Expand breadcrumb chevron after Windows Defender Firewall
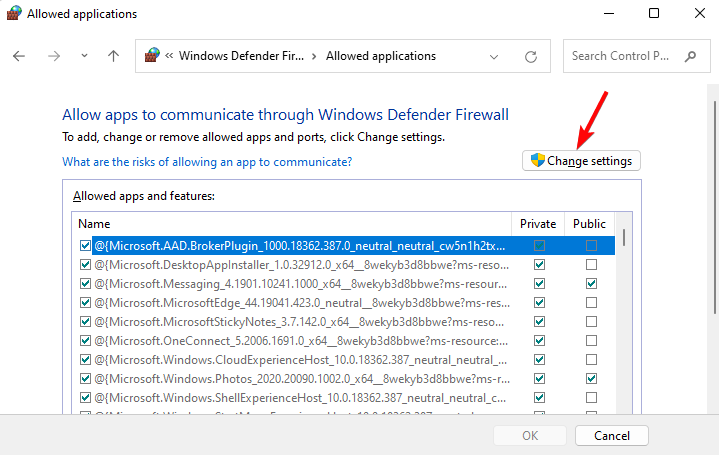719x455 pixels. point(314,56)
